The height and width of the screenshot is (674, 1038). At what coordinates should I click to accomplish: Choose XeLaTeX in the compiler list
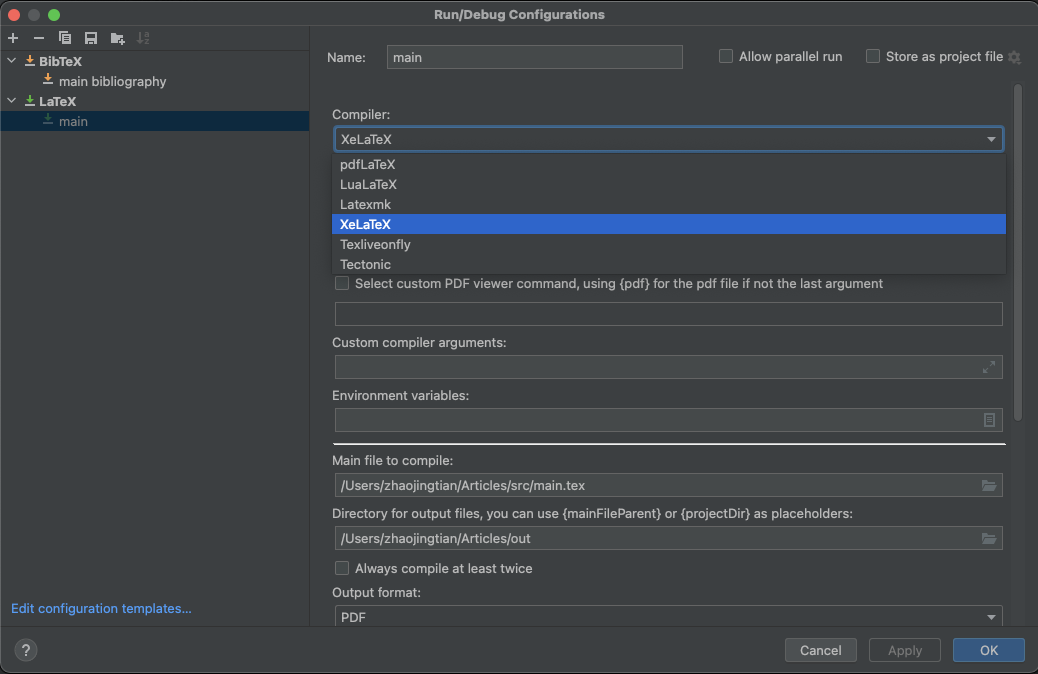(x=669, y=224)
